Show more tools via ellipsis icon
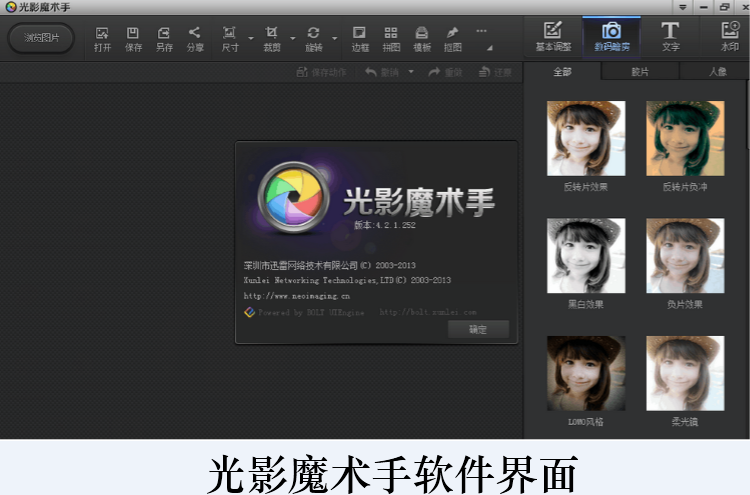The image size is (750, 495). coord(481,31)
